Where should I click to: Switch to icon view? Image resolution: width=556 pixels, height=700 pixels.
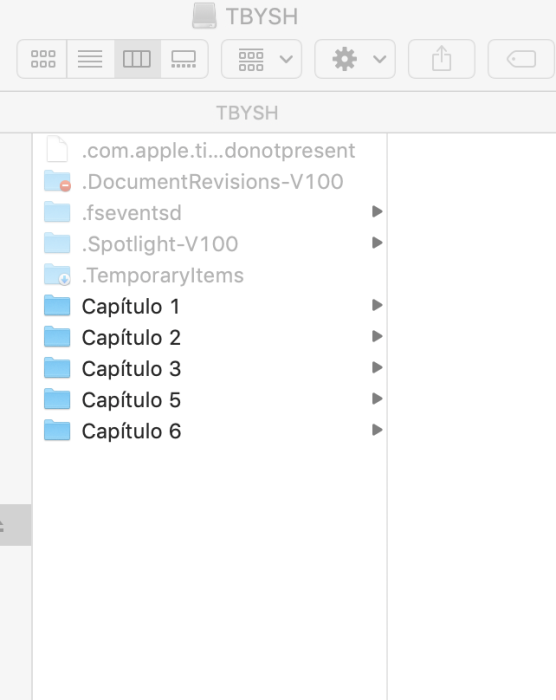tap(42, 59)
